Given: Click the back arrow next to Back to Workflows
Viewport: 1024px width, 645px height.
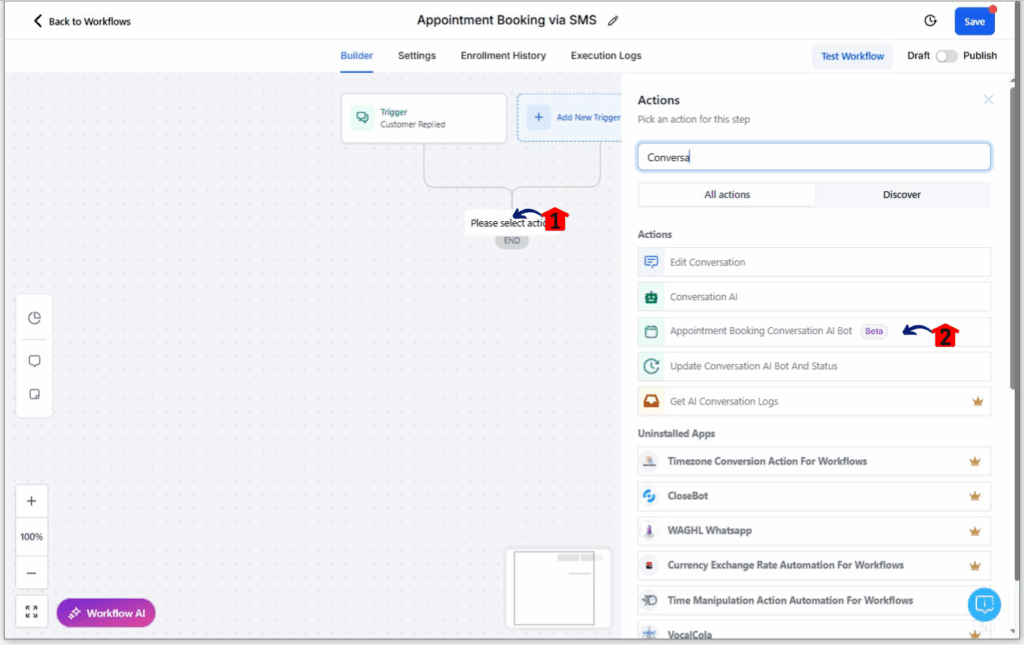Looking at the screenshot, I should (x=37, y=21).
